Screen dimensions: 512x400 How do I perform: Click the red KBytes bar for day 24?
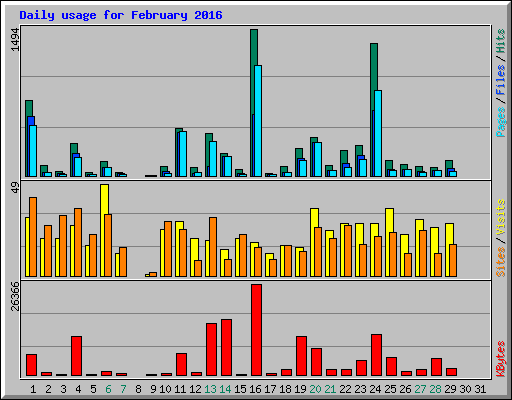tap(376, 355)
